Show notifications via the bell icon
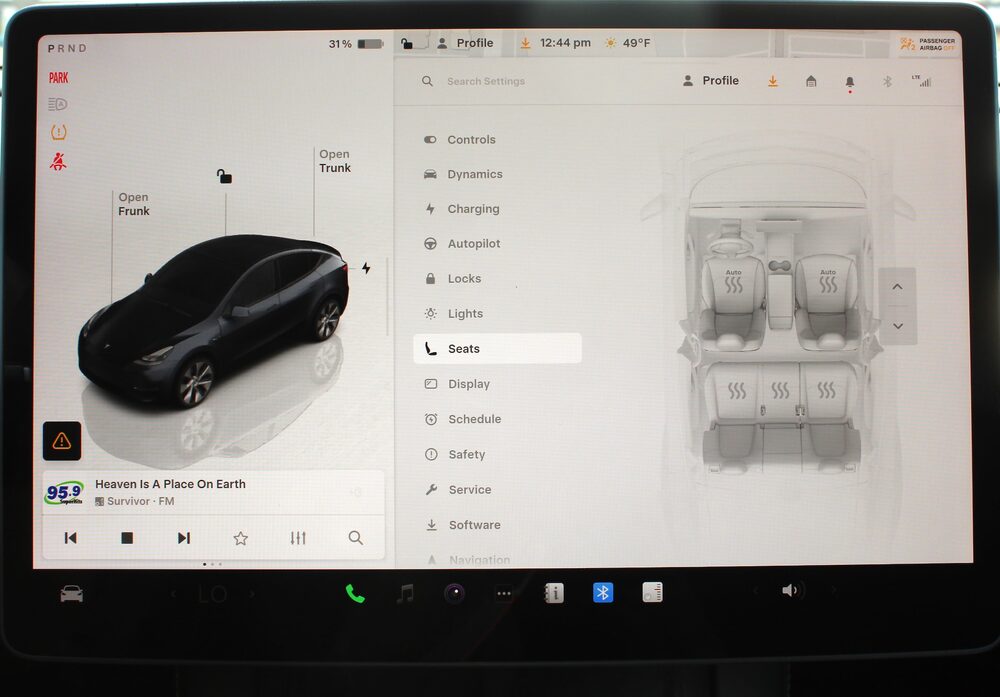The image size is (1000, 697). click(x=850, y=82)
